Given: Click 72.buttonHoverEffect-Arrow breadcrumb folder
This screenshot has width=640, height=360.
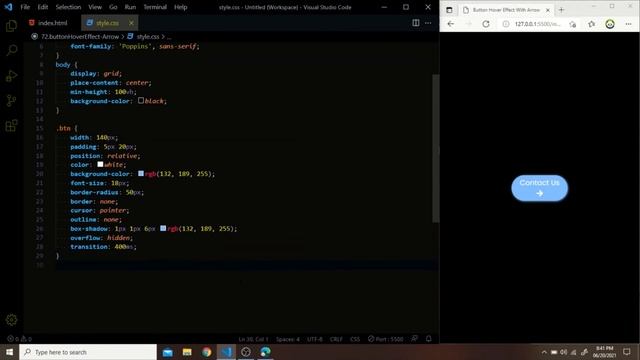Looking at the screenshot, I should point(80,37).
